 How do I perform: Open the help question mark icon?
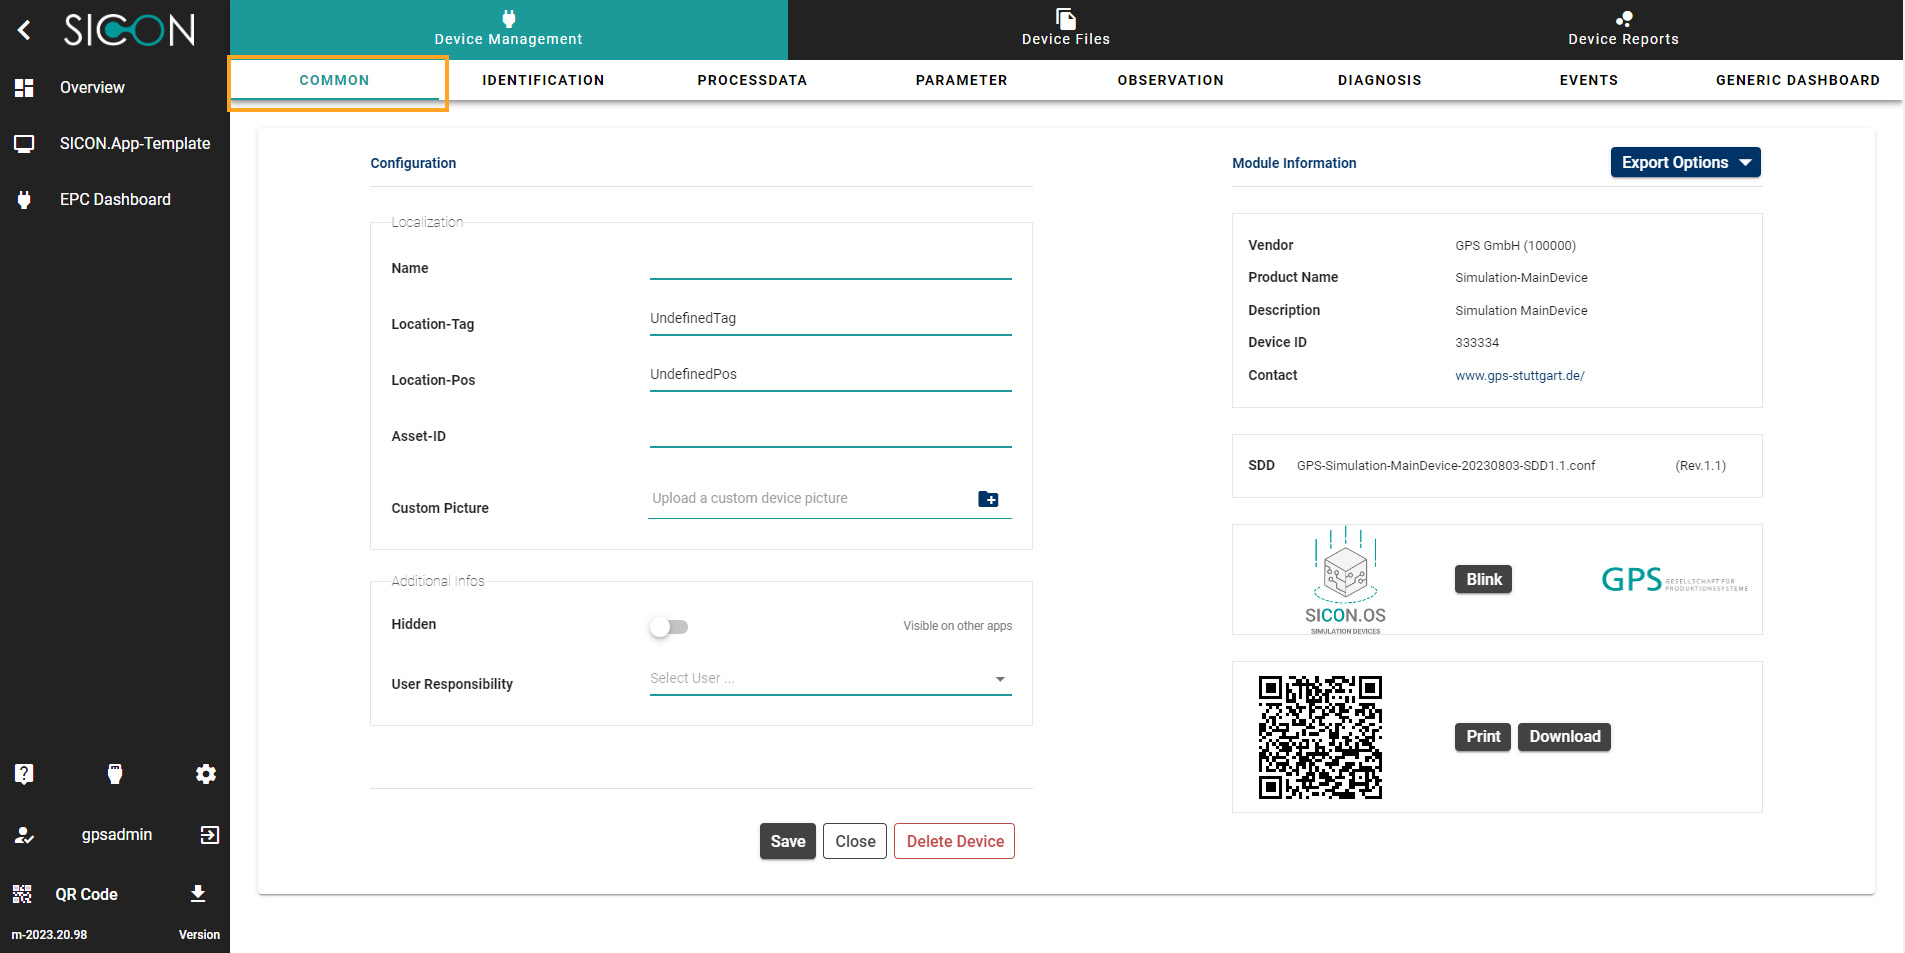[24, 774]
